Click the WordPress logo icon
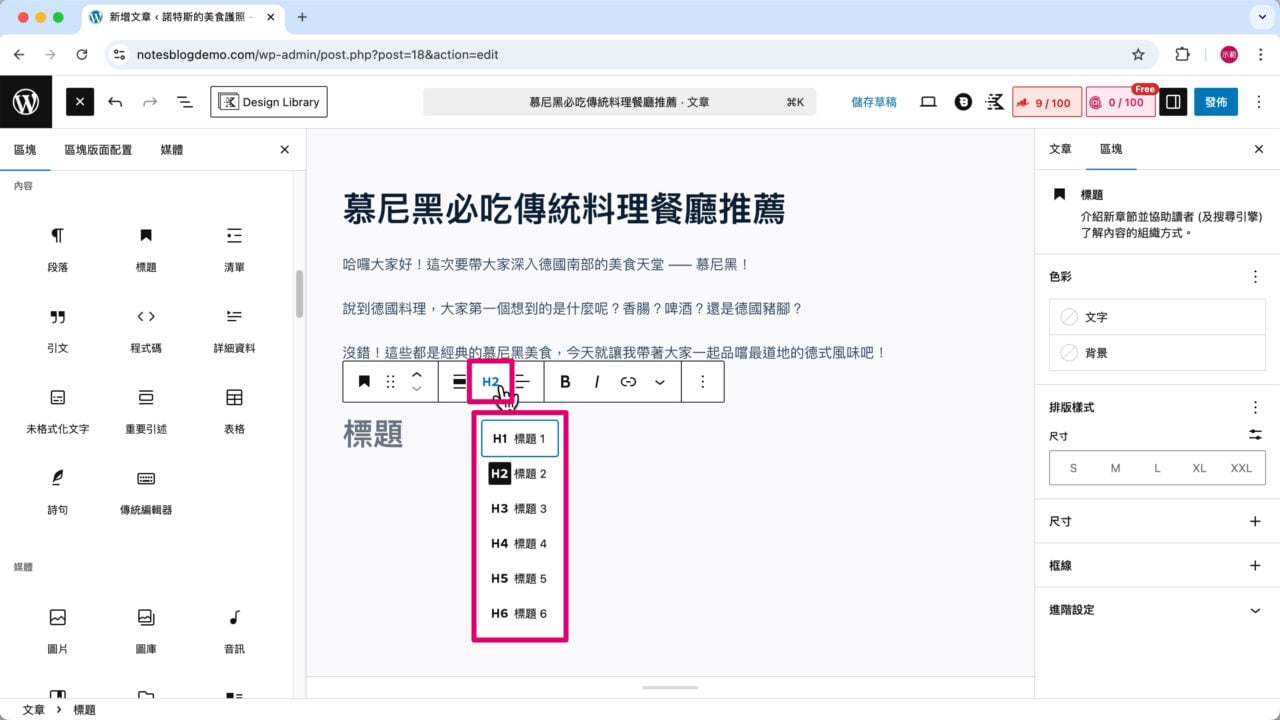 point(26,101)
